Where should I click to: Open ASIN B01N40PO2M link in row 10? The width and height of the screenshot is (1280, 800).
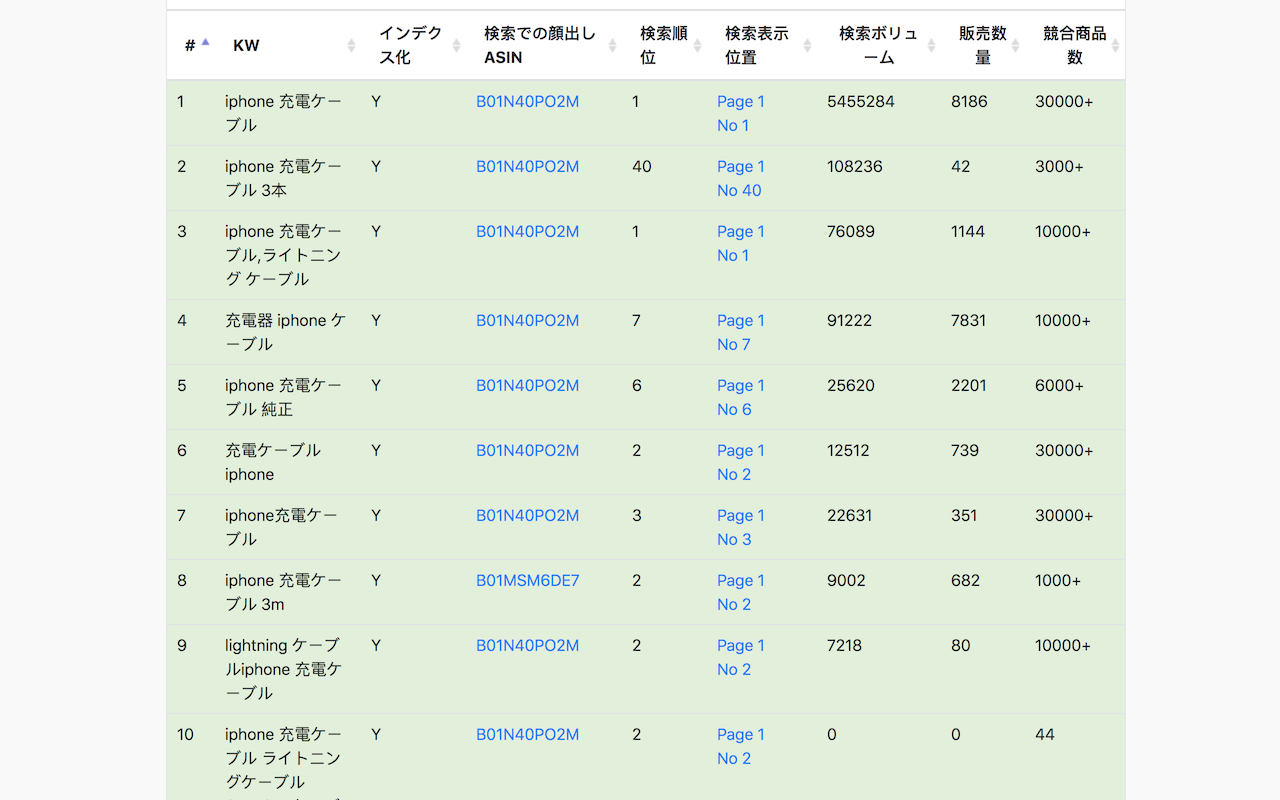coord(527,734)
